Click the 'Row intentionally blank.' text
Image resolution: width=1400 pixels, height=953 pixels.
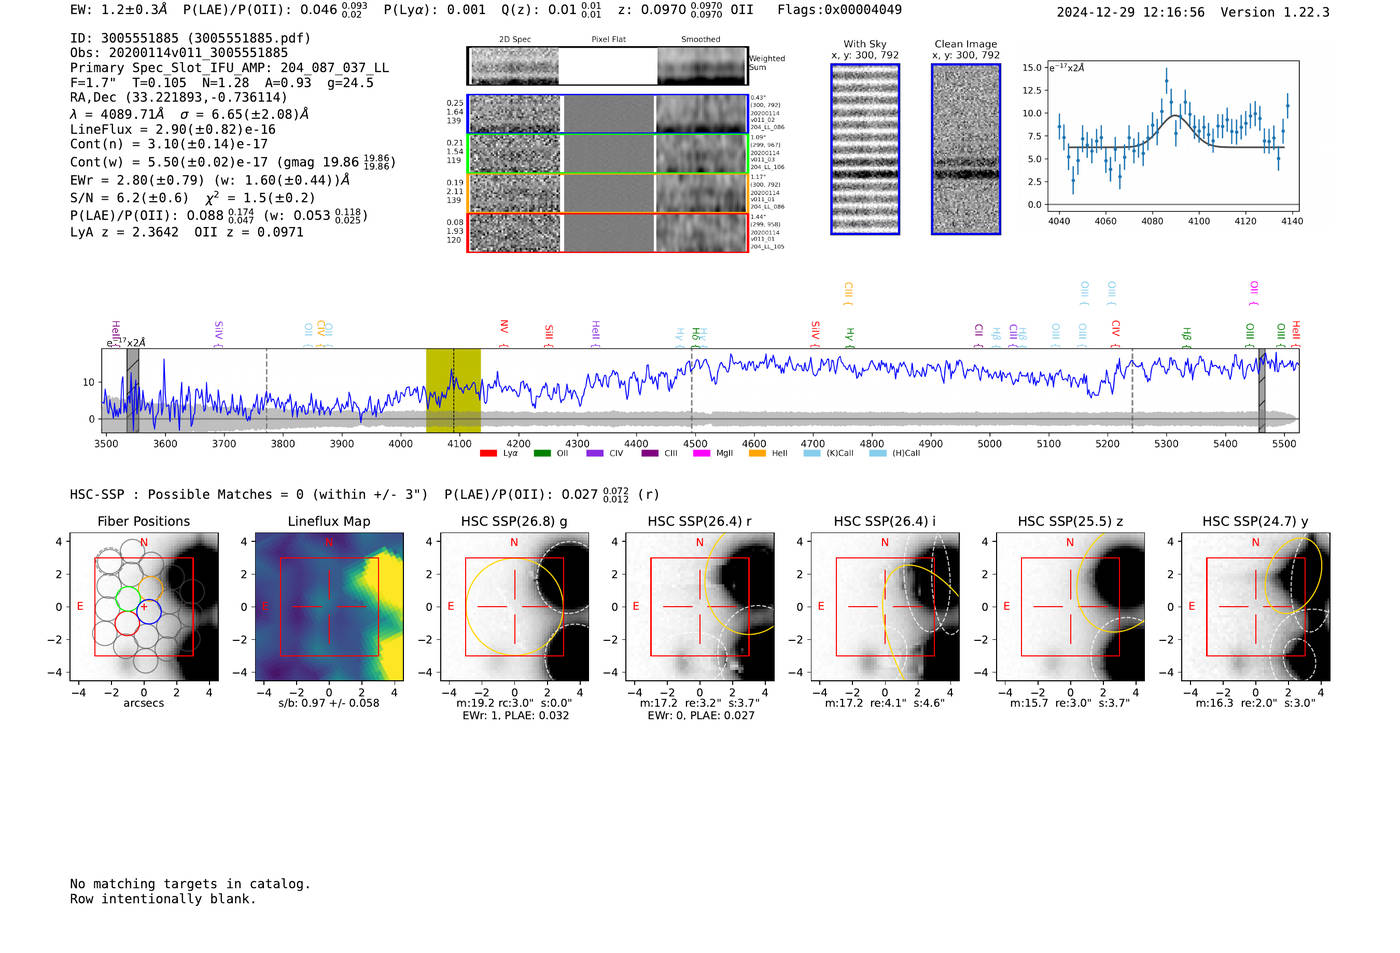tap(163, 899)
